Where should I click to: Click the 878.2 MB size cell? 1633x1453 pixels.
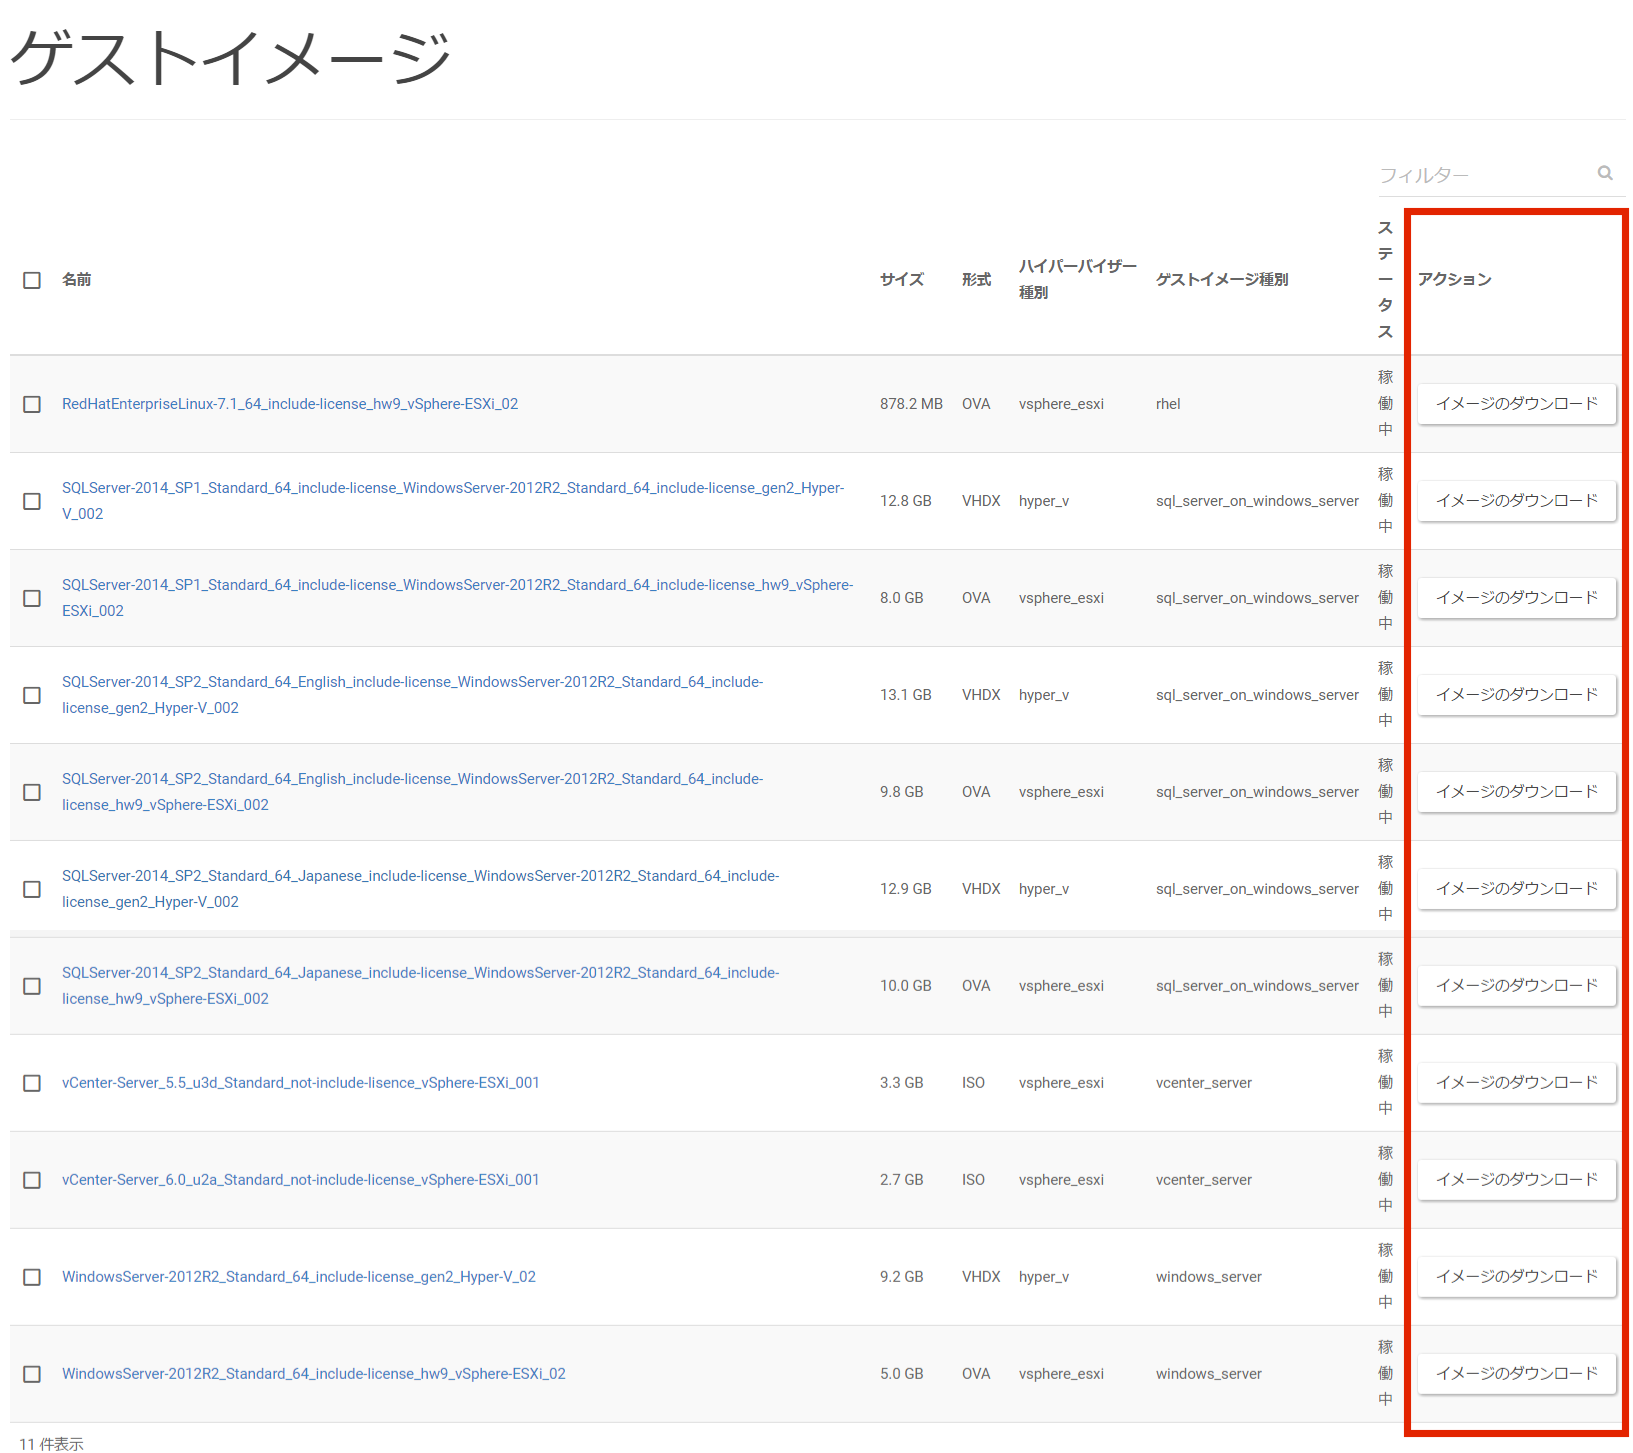click(x=911, y=404)
